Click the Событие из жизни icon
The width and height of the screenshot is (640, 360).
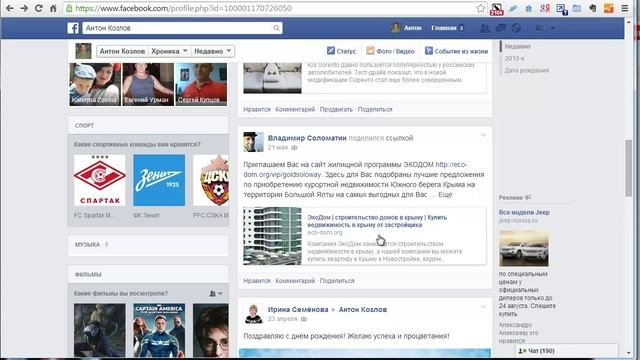tap(429, 51)
